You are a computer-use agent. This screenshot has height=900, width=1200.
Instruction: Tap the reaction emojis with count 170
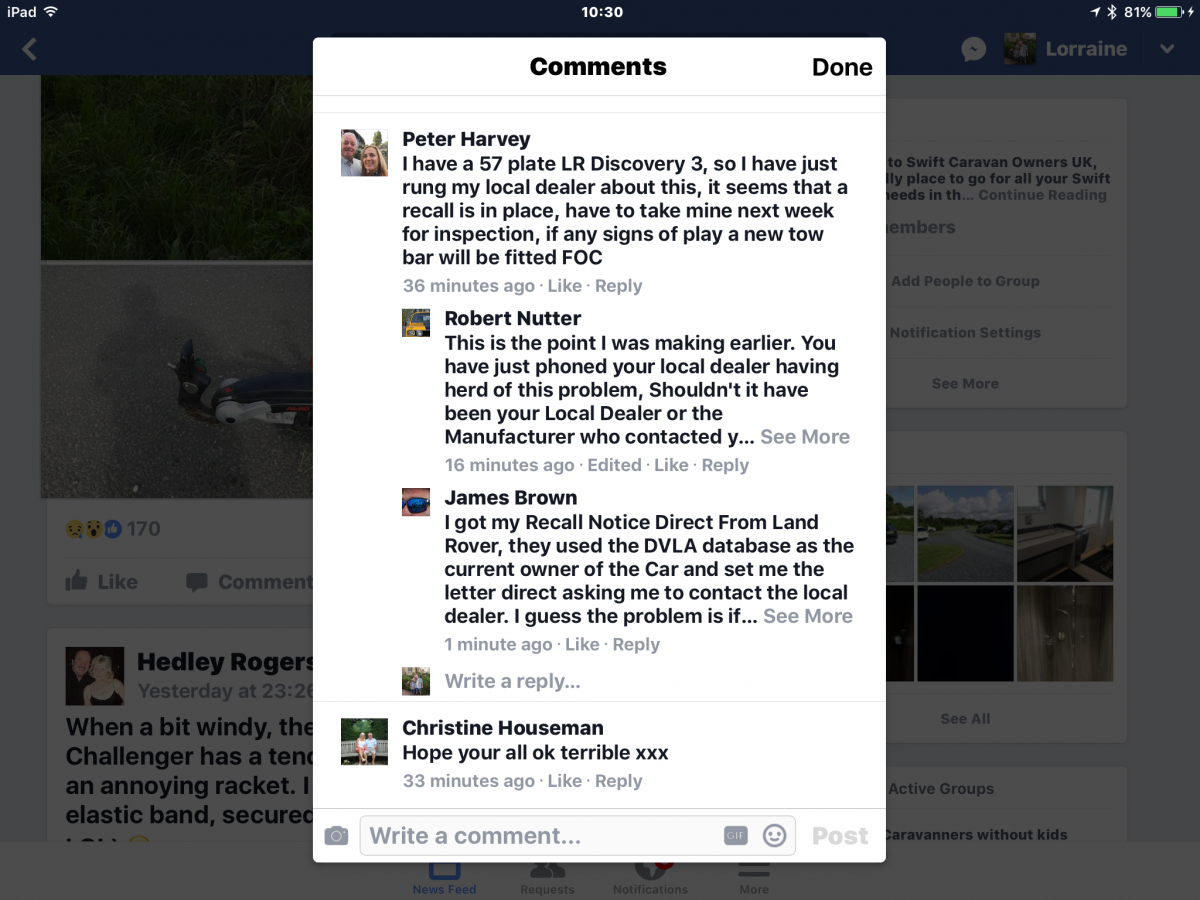click(112, 529)
